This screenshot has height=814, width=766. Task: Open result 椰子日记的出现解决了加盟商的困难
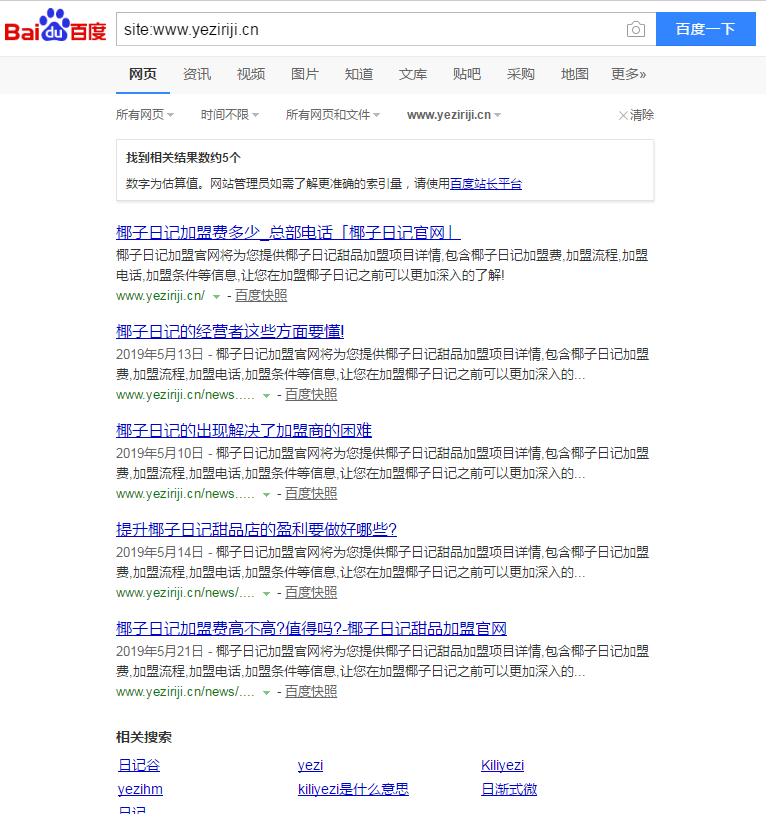coord(244,430)
